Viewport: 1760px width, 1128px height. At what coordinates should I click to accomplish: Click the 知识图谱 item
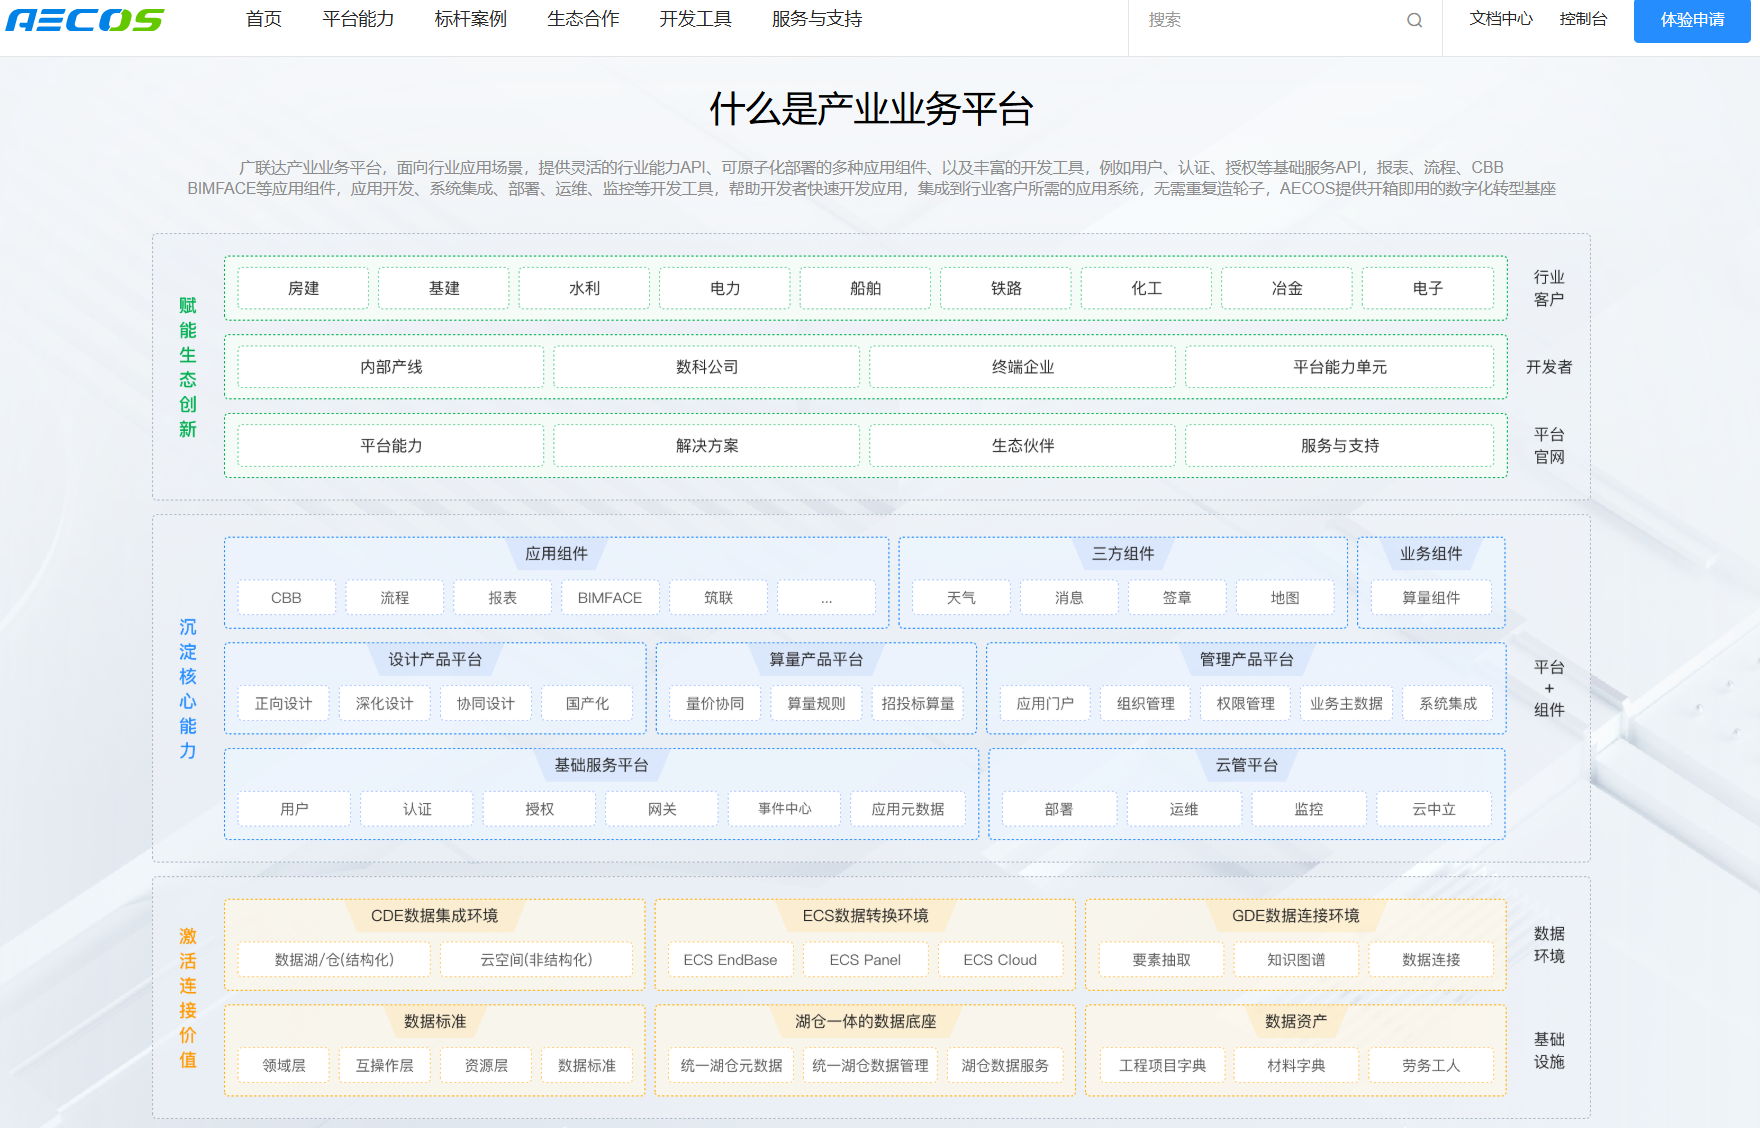1296,960
